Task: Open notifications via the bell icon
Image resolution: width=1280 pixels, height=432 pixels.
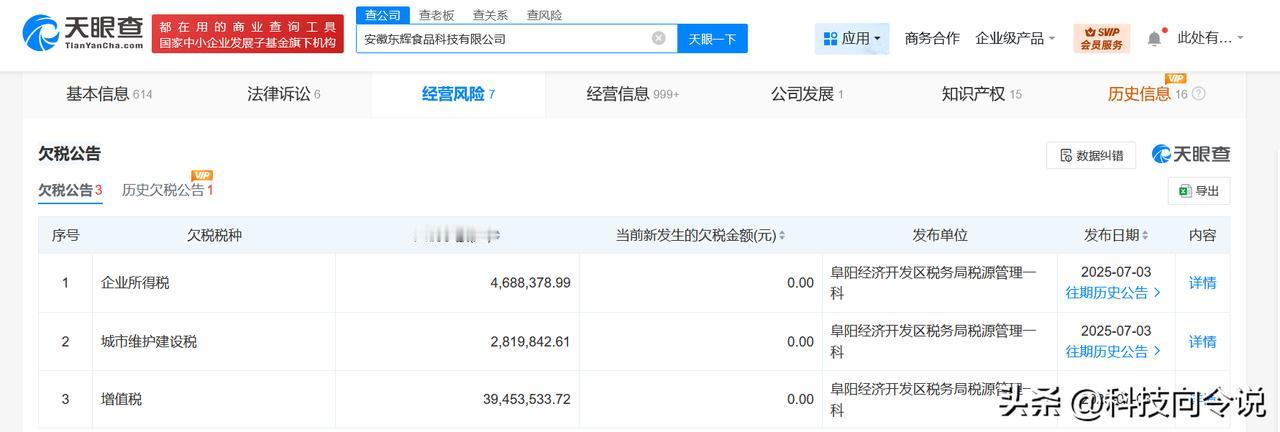Action: (1155, 38)
